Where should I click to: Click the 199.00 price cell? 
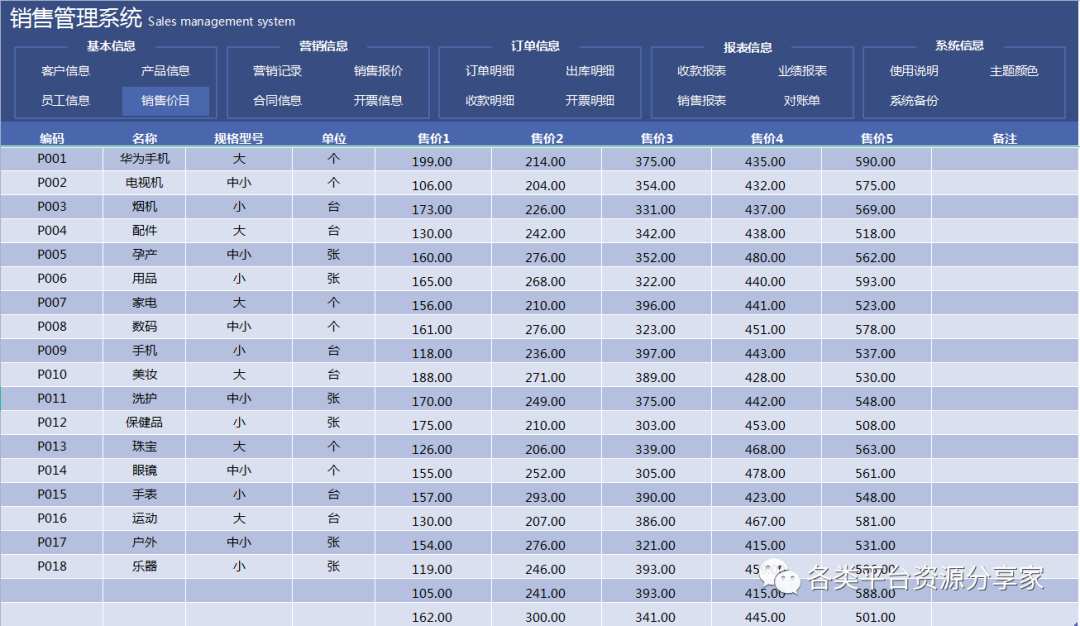click(x=433, y=160)
